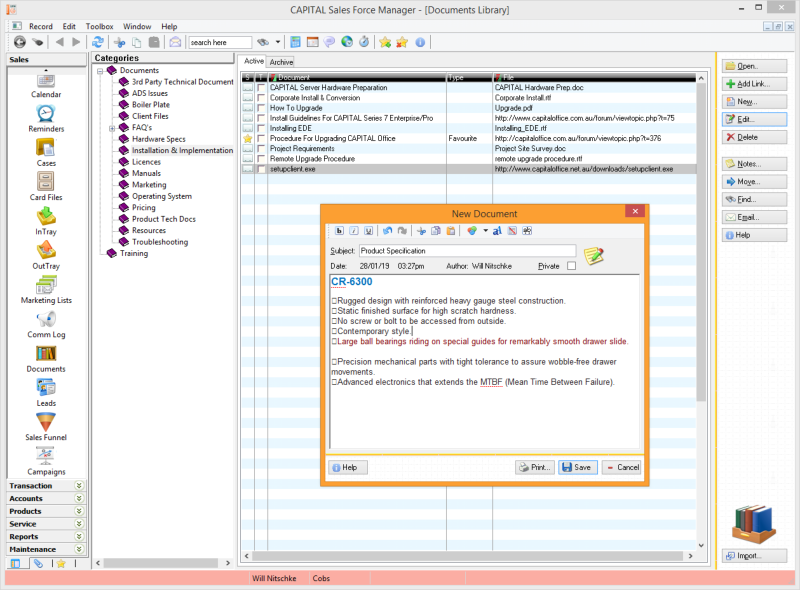Click the search here field
Screen dimensions: 800x590
click(x=220, y=42)
